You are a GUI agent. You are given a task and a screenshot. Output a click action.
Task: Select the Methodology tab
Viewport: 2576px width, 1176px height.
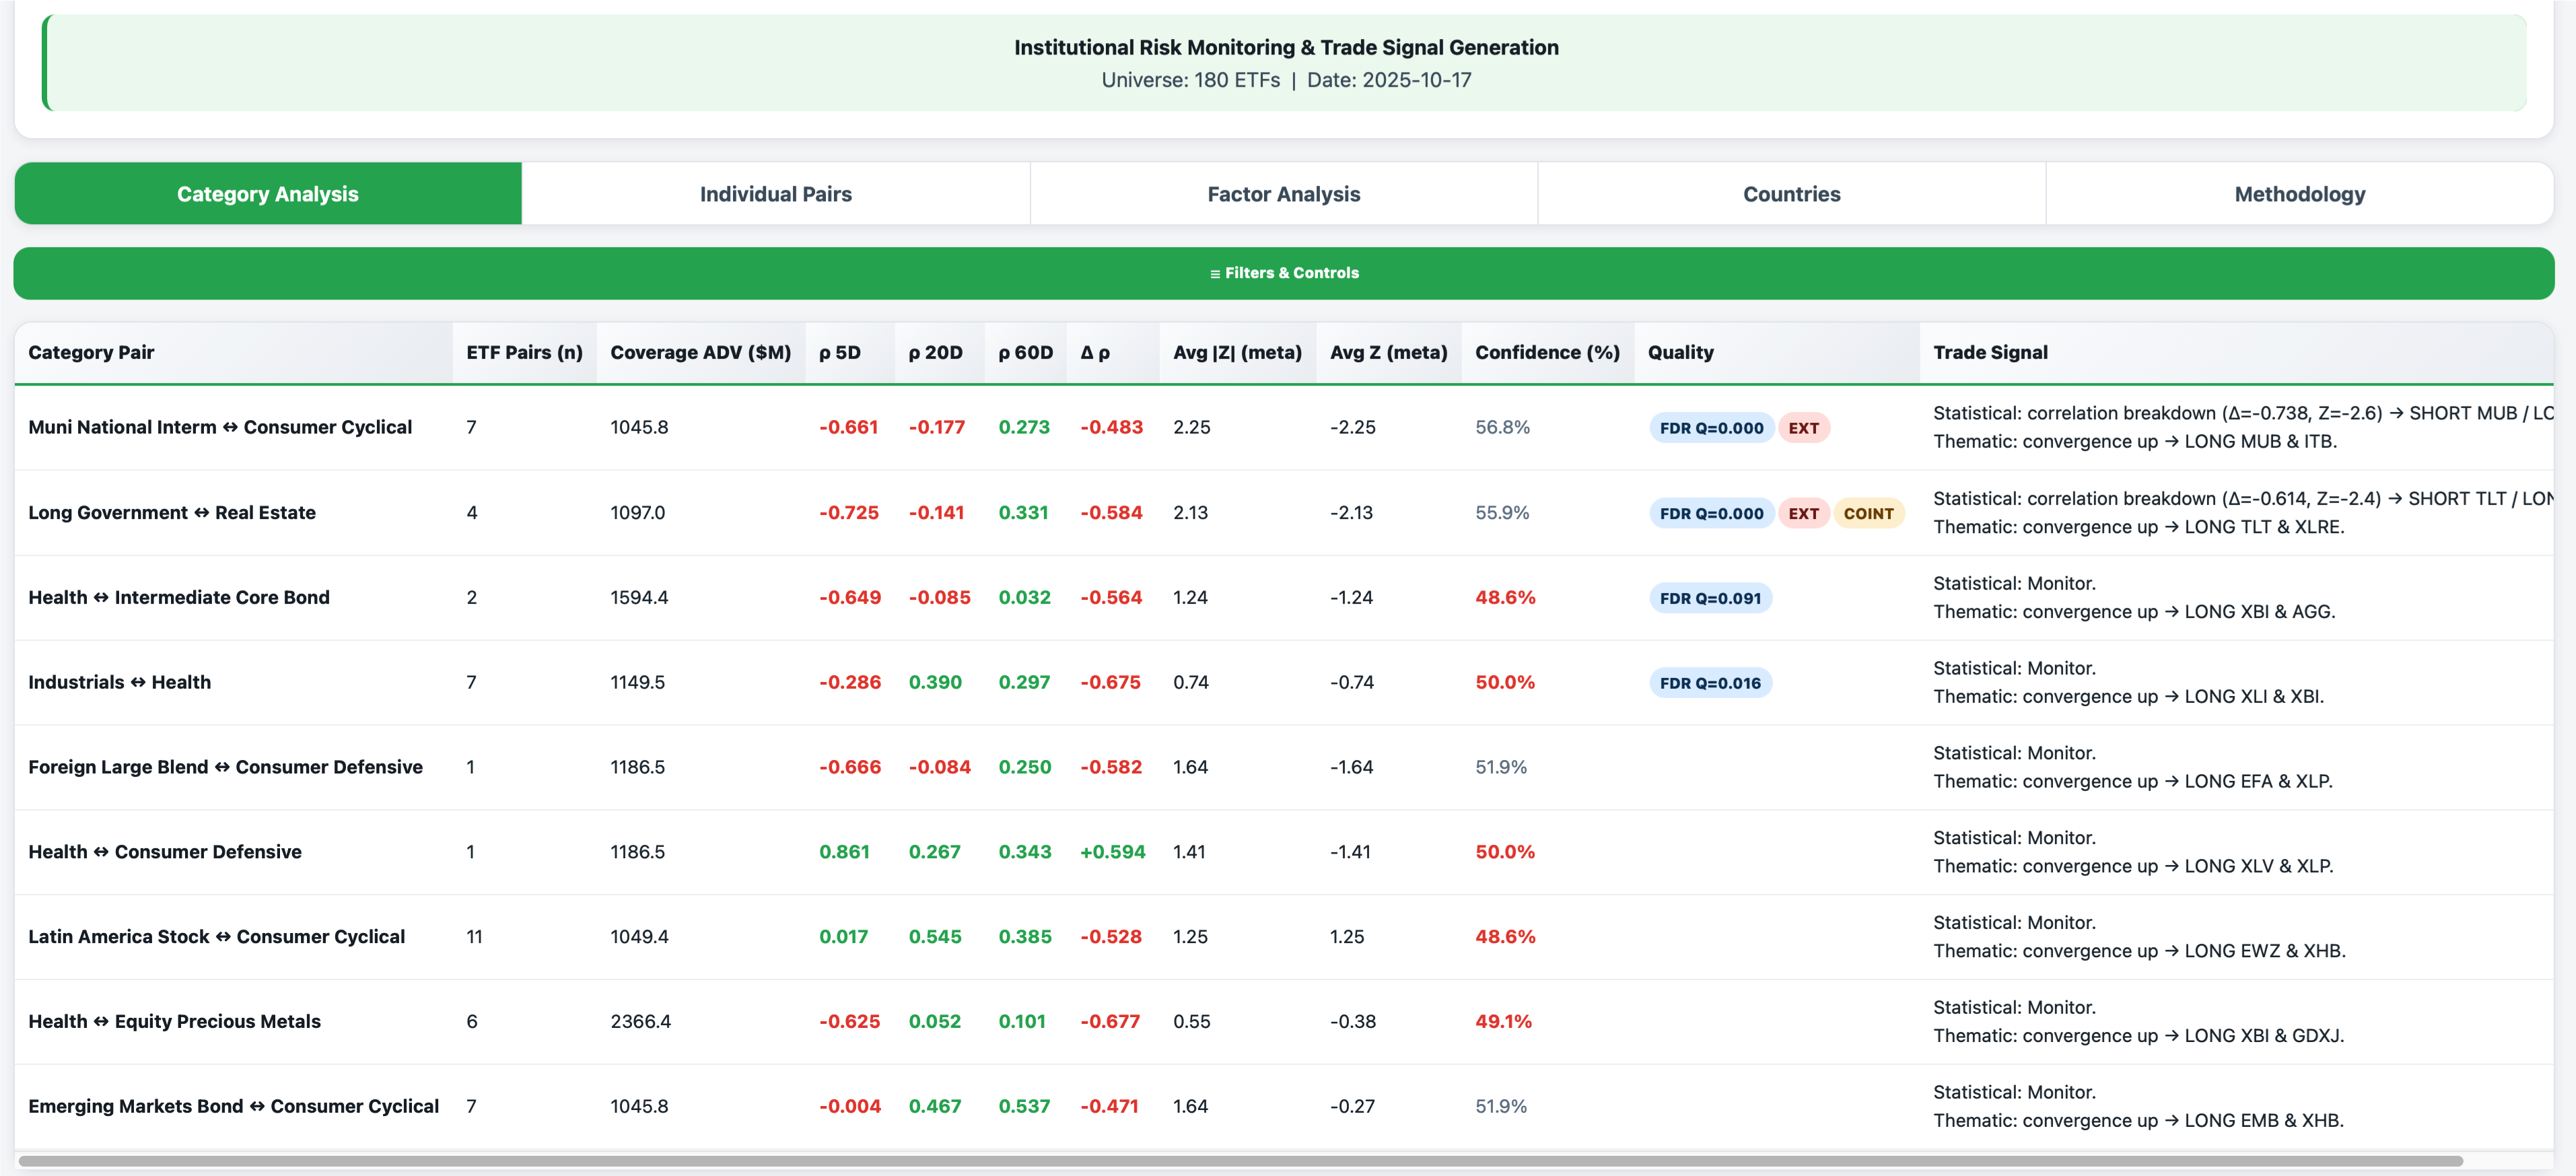coord(2299,194)
